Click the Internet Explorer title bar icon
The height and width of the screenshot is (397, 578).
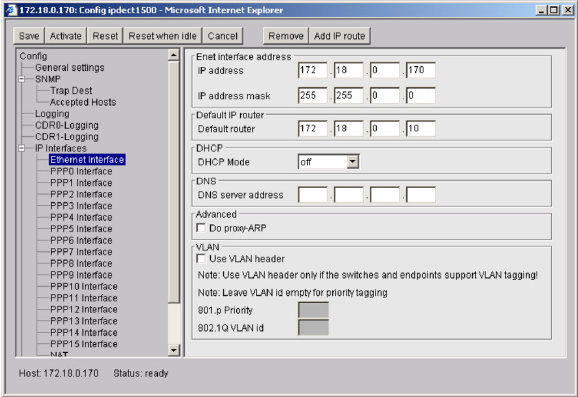pos(12,10)
